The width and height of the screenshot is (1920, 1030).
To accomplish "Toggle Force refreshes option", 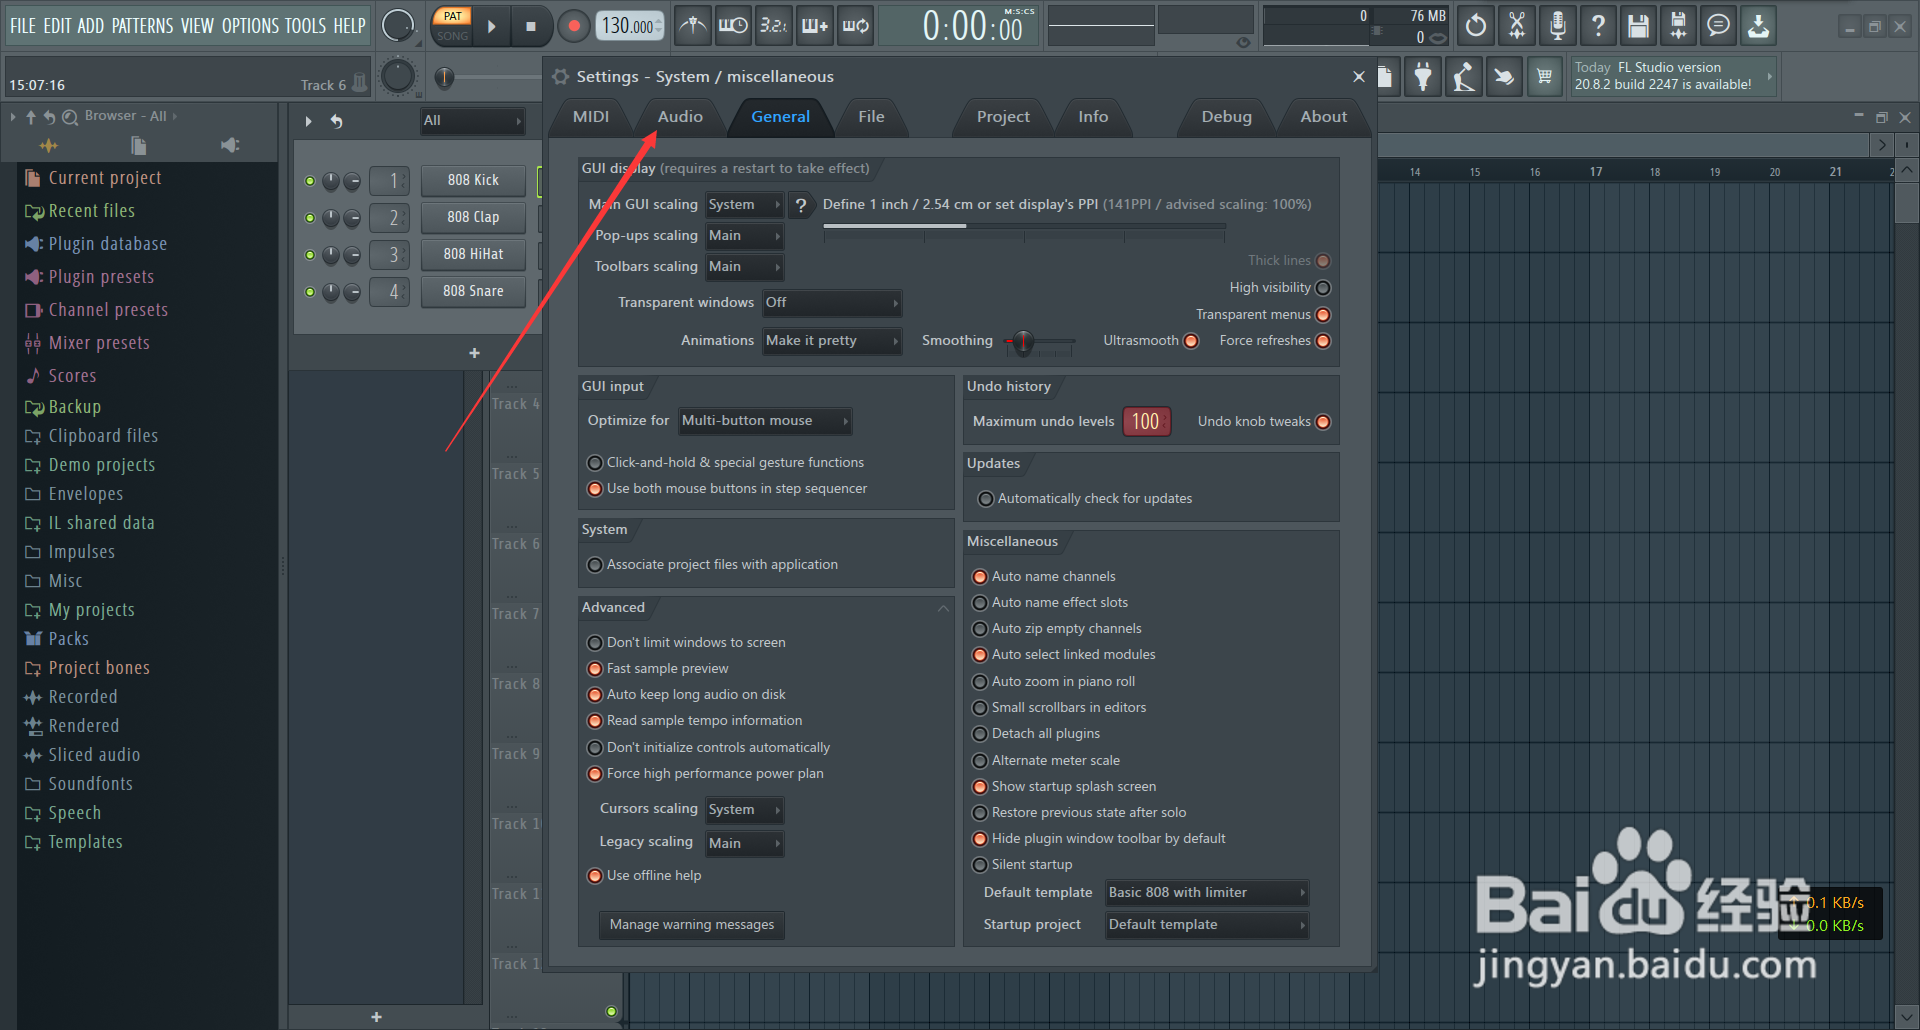I will click(x=1323, y=341).
